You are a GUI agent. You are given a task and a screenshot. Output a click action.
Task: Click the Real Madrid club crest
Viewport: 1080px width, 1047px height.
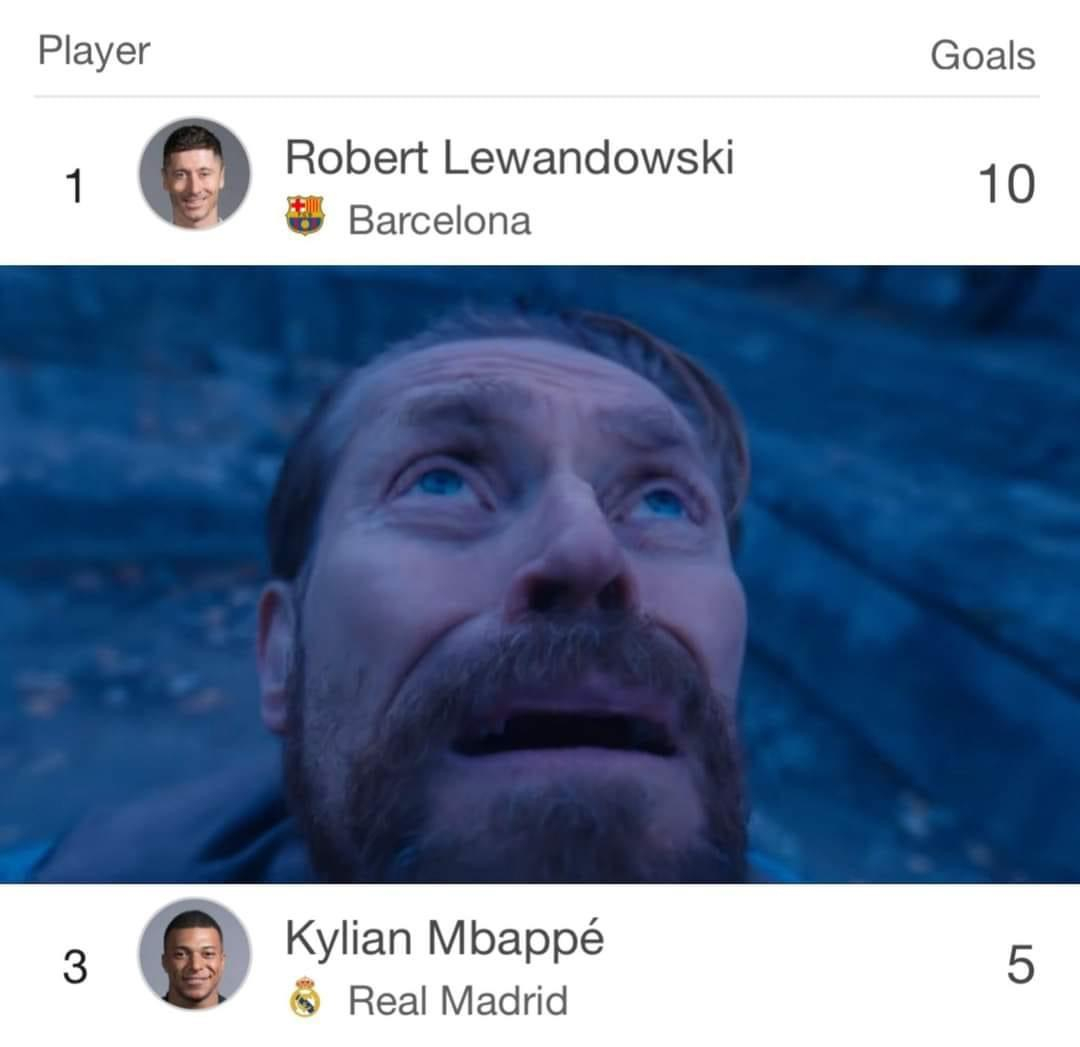pos(305,998)
